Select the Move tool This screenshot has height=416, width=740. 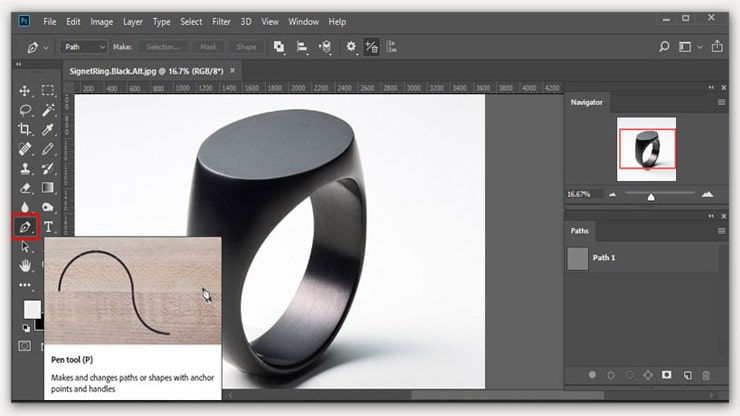[x=25, y=90]
